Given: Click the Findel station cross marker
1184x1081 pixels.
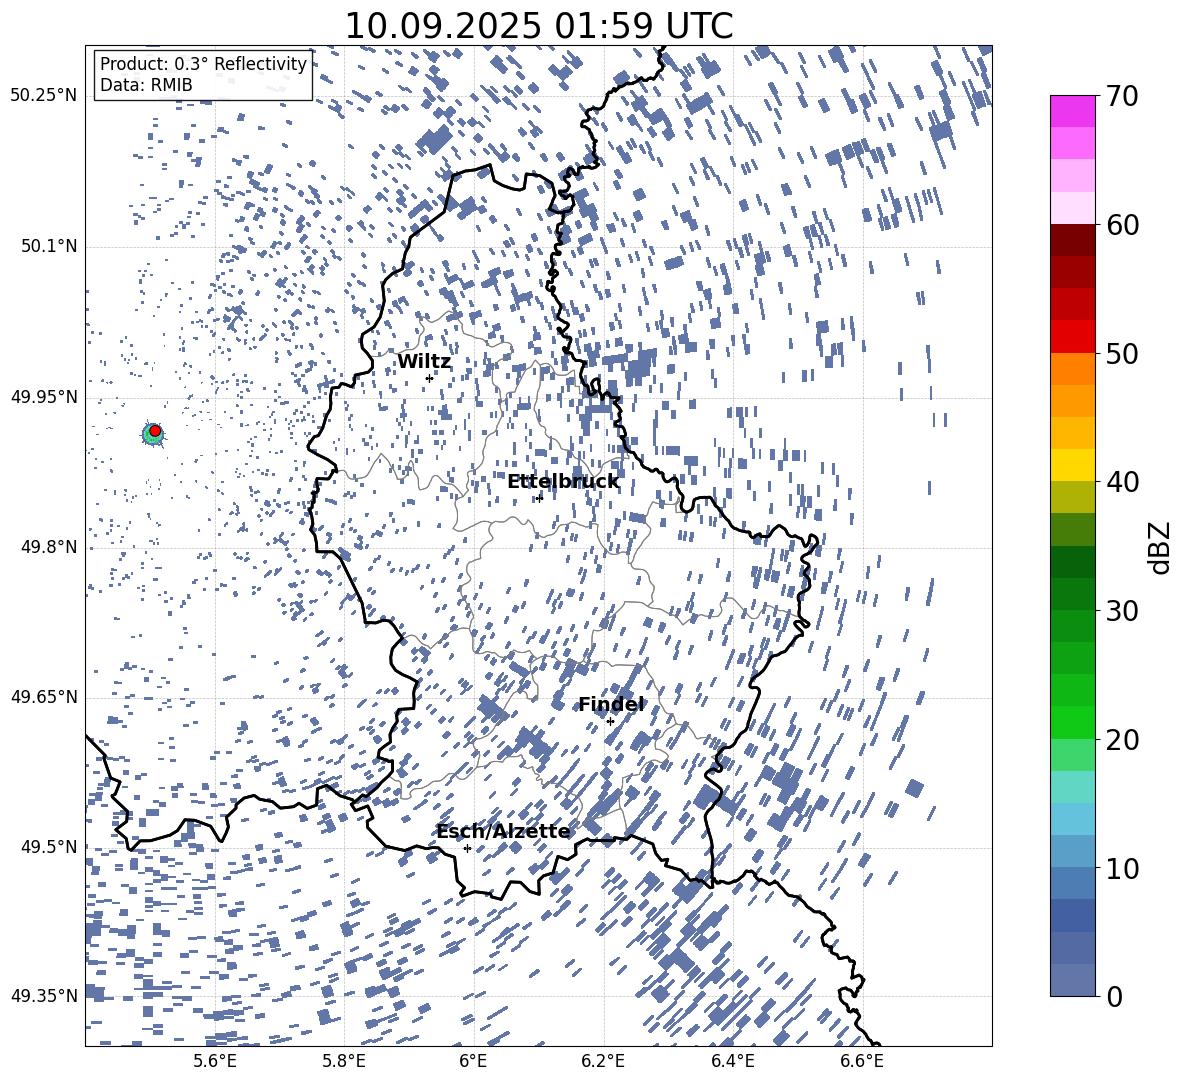Looking at the screenshot, I should pos(610,722).
